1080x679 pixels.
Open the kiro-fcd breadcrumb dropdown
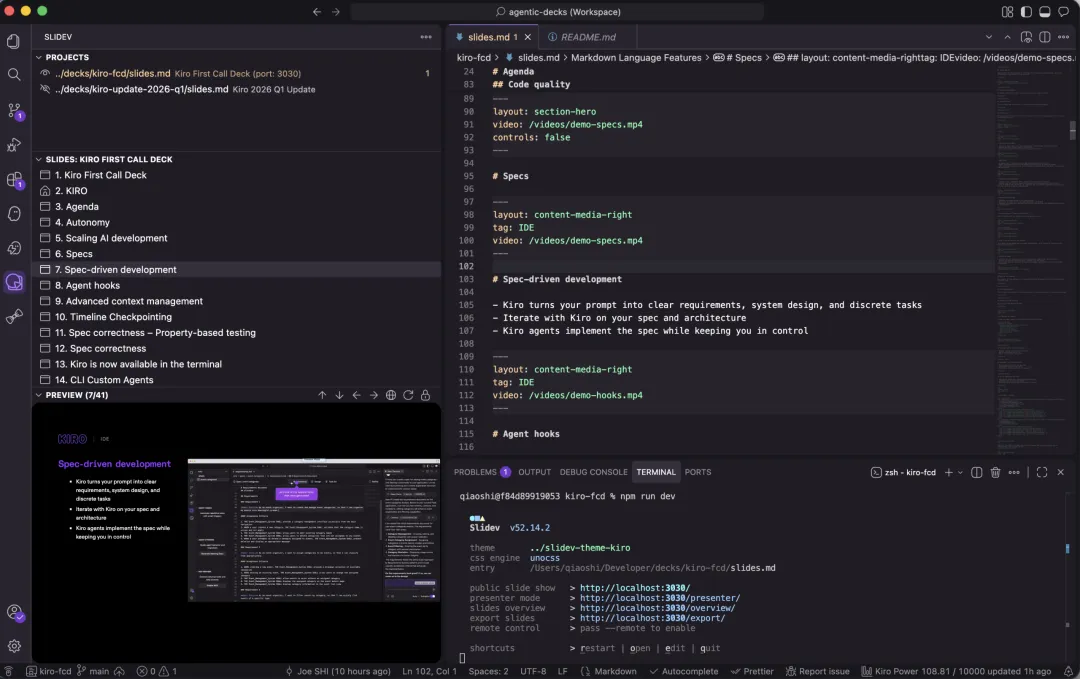pyautogui.click(x=474, y=58)
